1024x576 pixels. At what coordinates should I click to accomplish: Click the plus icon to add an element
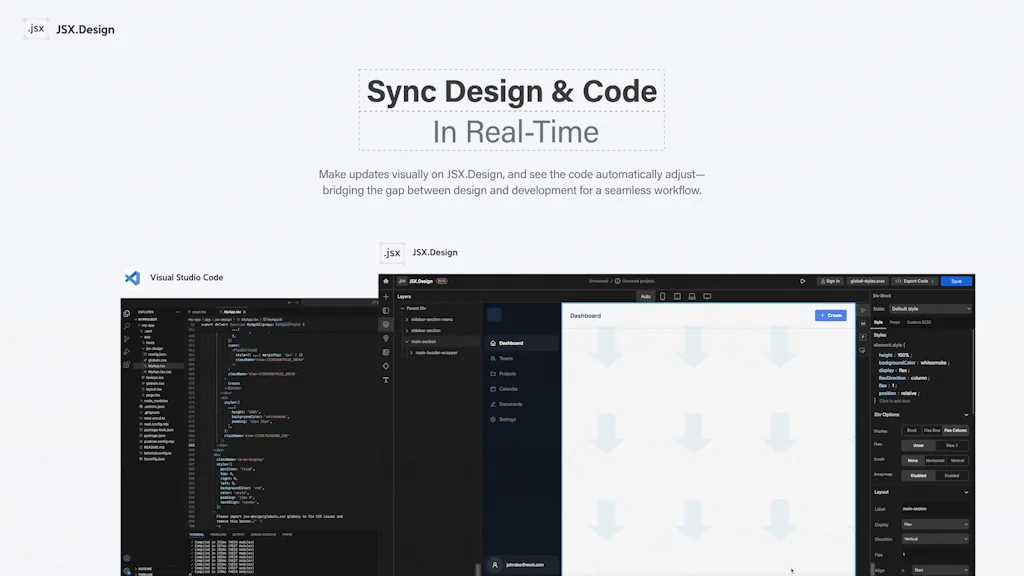[x=386, y=297]
